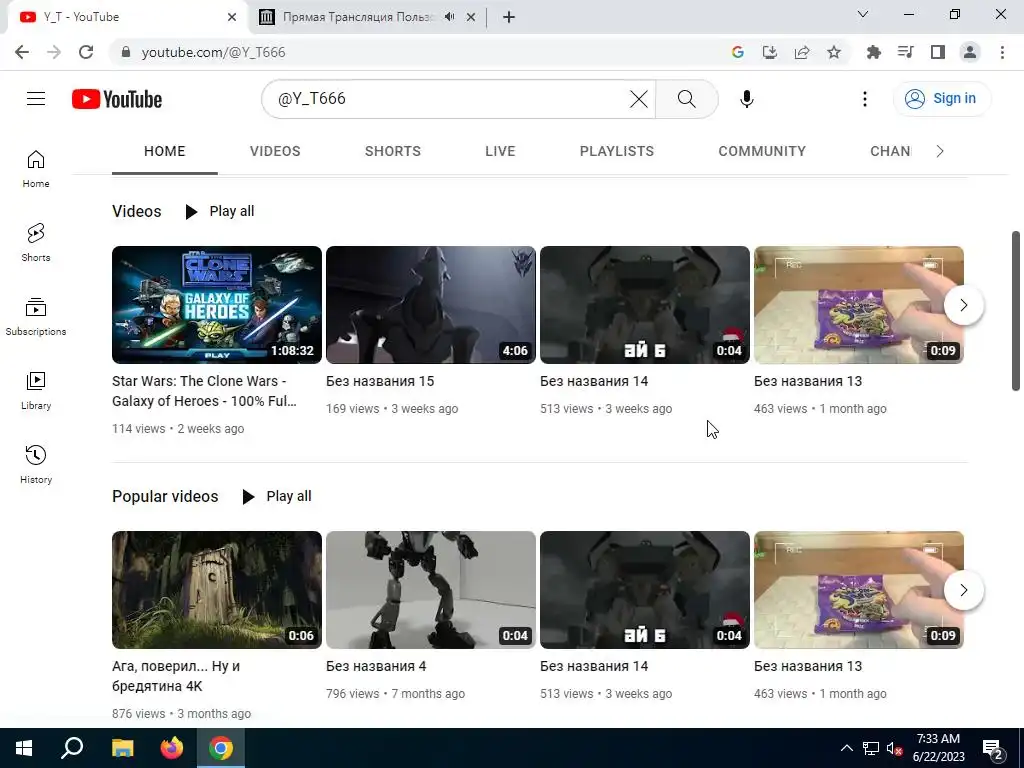Click the Videos section heading
Screen dimensions: 1024x768
click(136, 212)
